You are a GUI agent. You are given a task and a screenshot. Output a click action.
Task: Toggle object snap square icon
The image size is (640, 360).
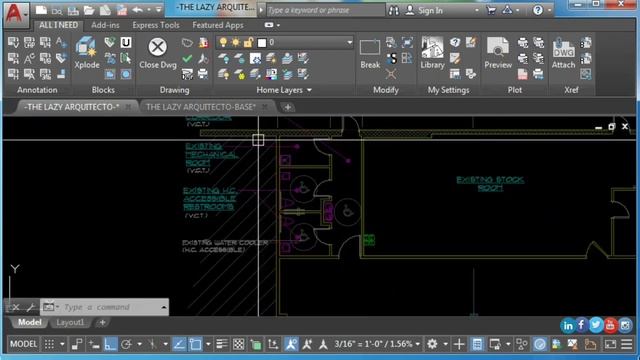(x=196, y=344)
